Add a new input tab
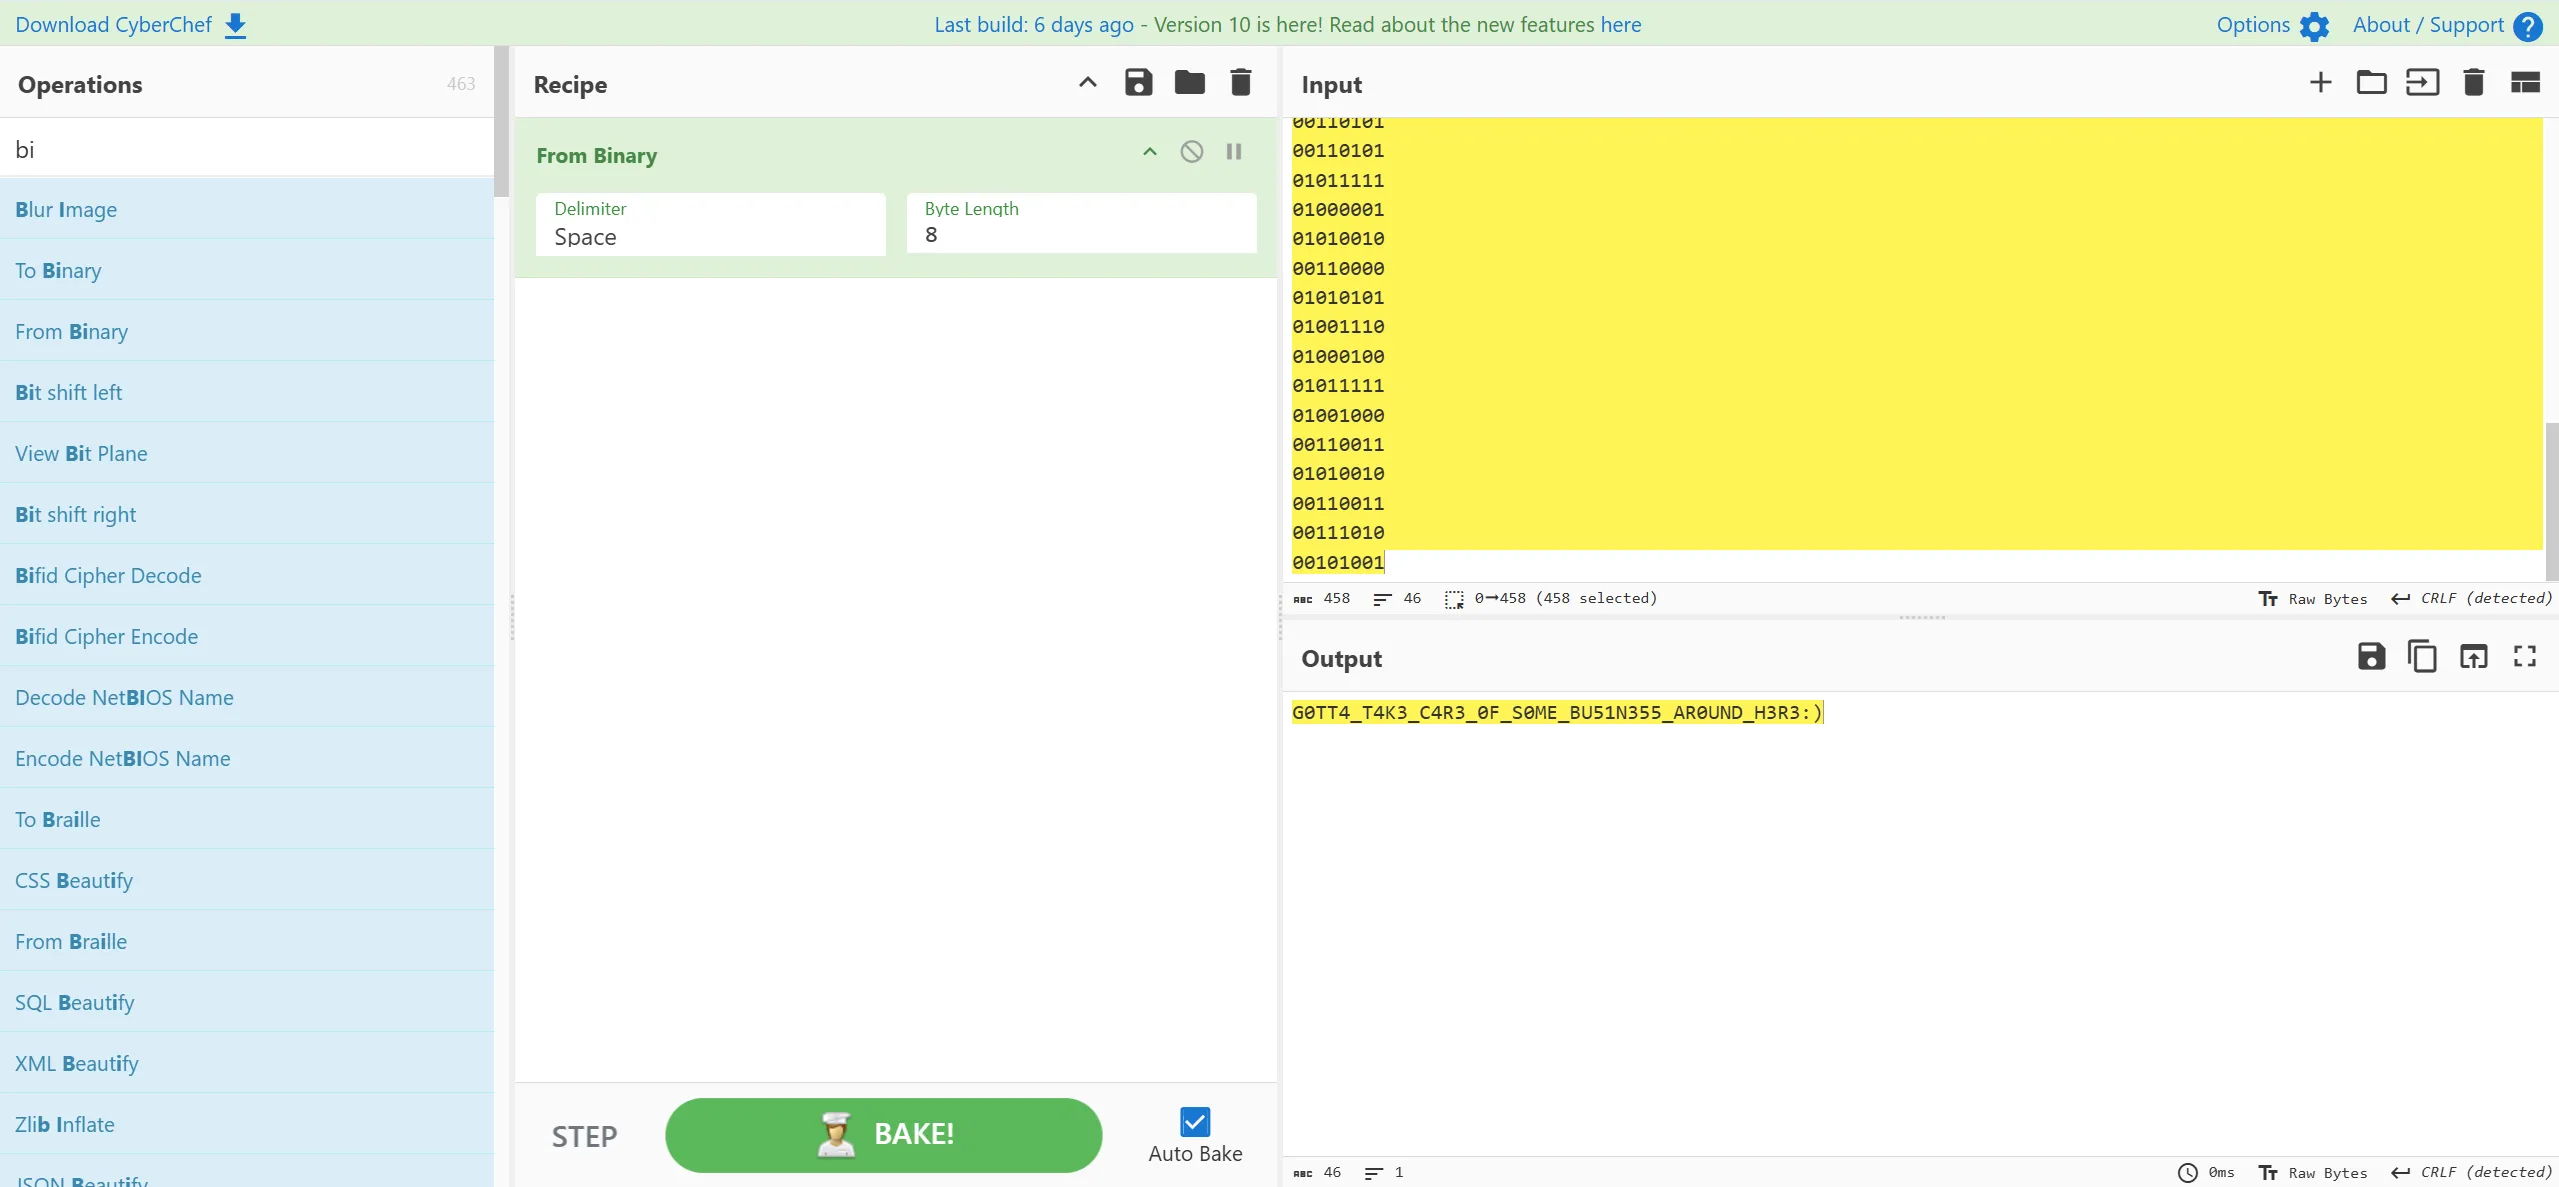Screen dimensions: 2559x1187 [x=2320, y=83]
